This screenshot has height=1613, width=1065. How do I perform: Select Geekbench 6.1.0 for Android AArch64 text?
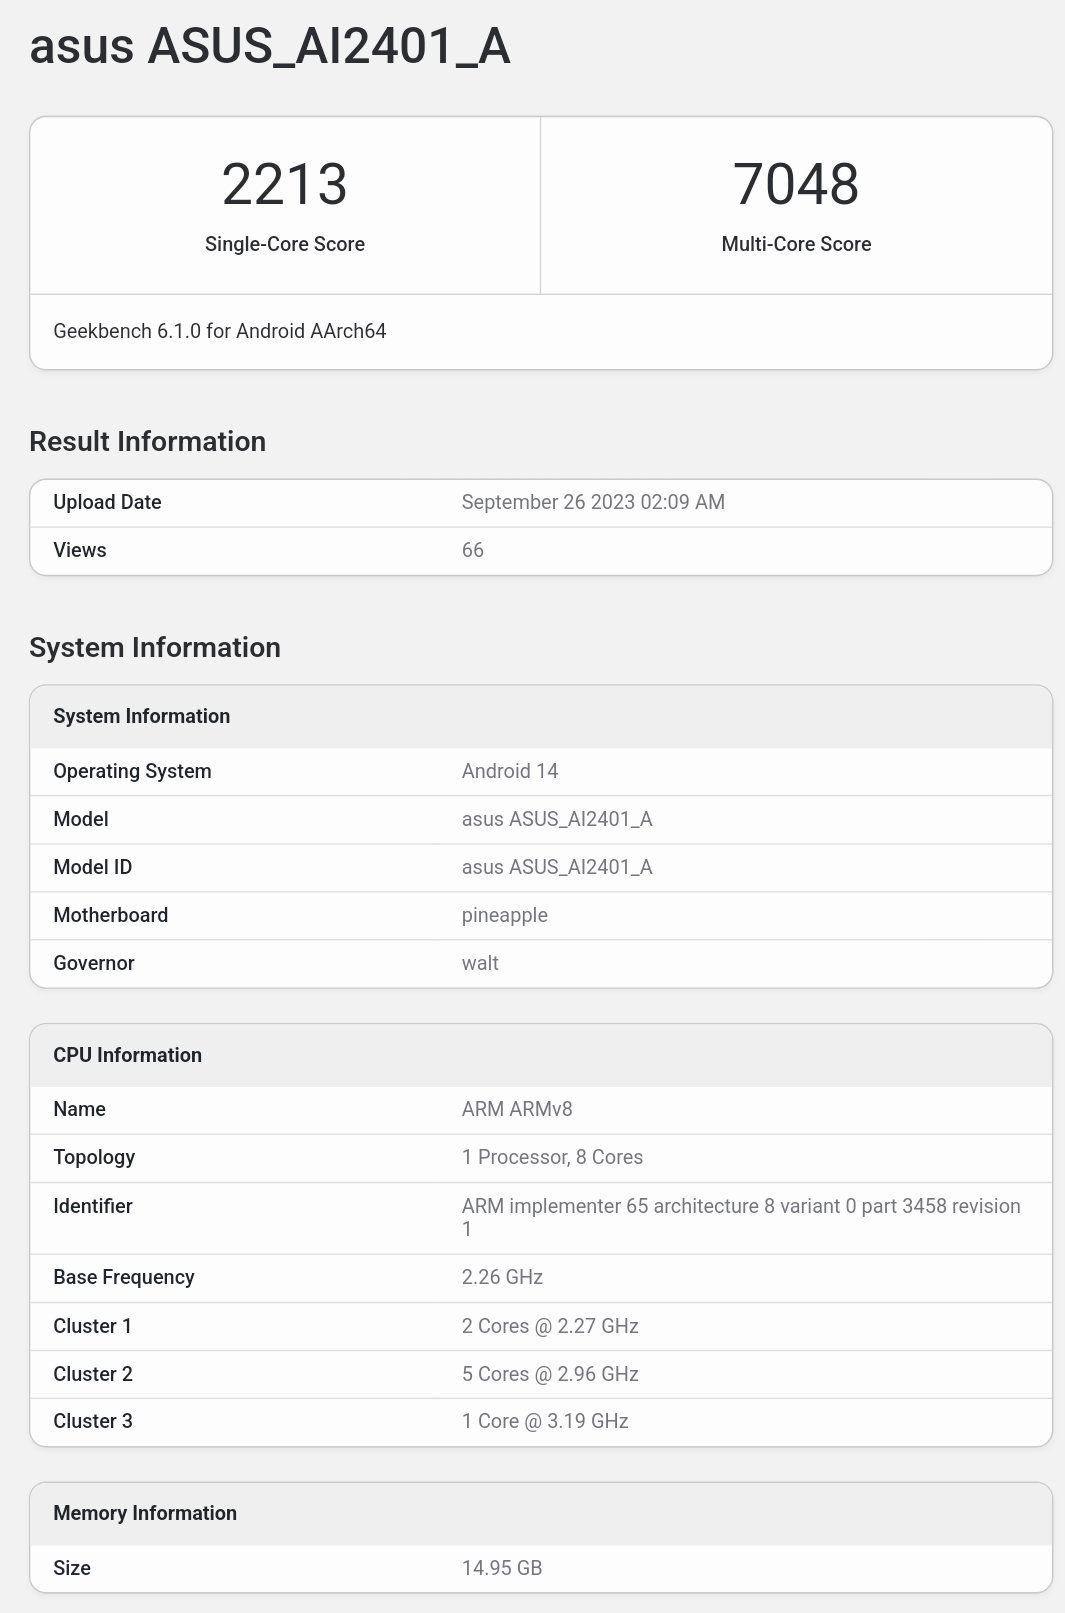220,331
